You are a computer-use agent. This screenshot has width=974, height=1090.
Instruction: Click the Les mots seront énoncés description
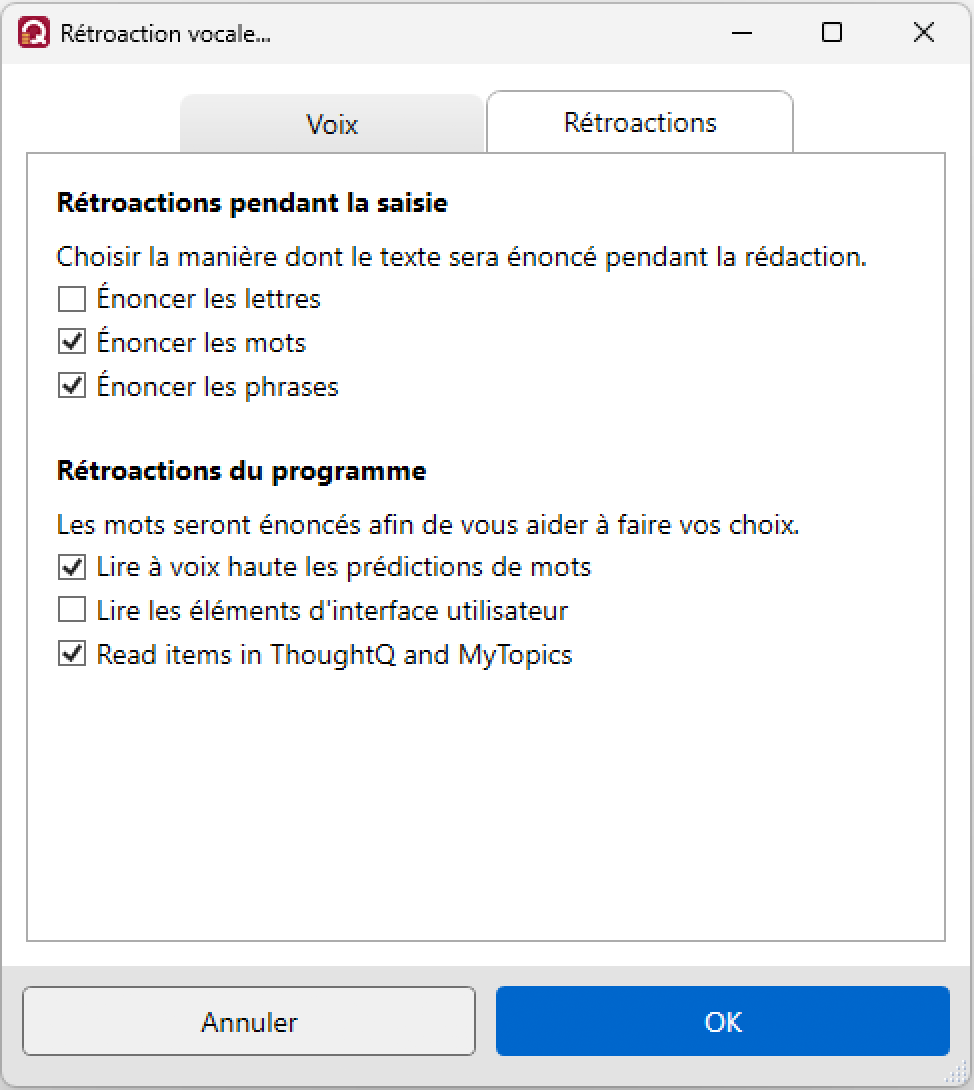(428, 525)
